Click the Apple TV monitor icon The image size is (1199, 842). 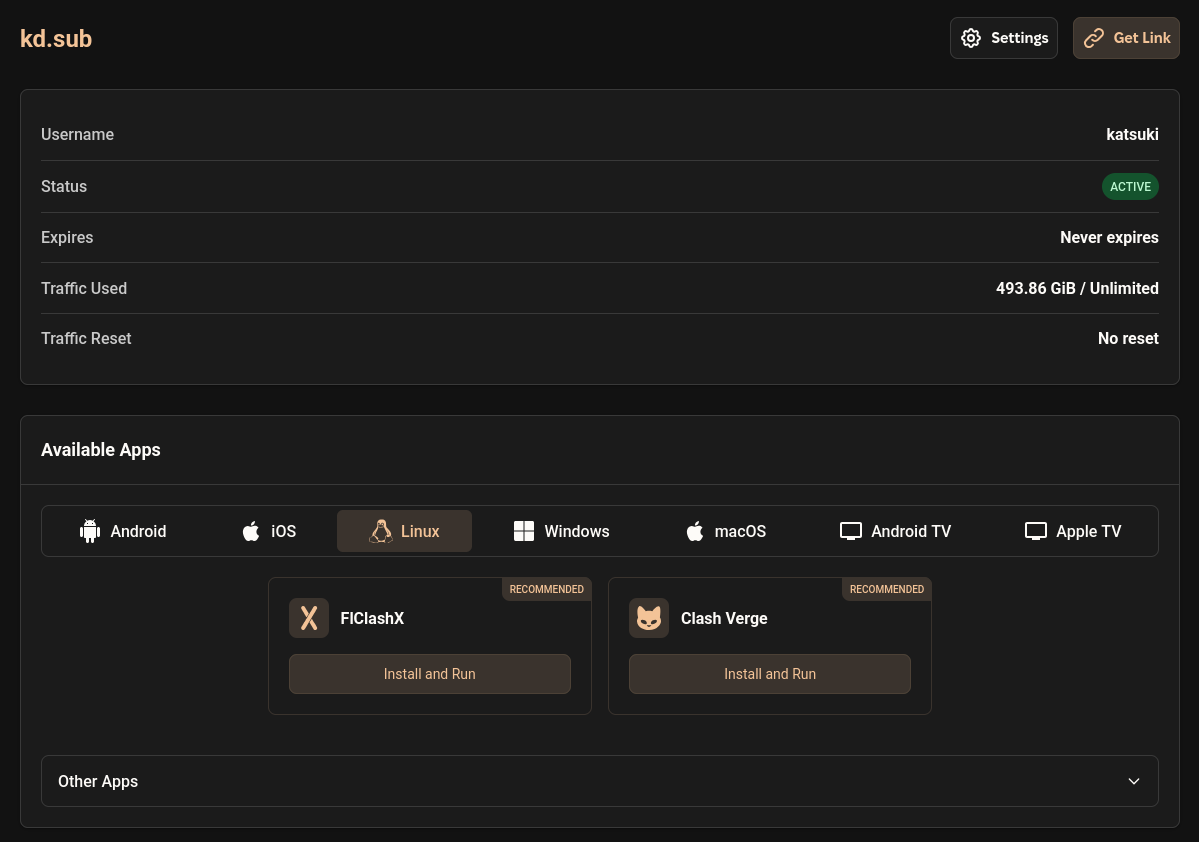click(x=1036, y=531)
